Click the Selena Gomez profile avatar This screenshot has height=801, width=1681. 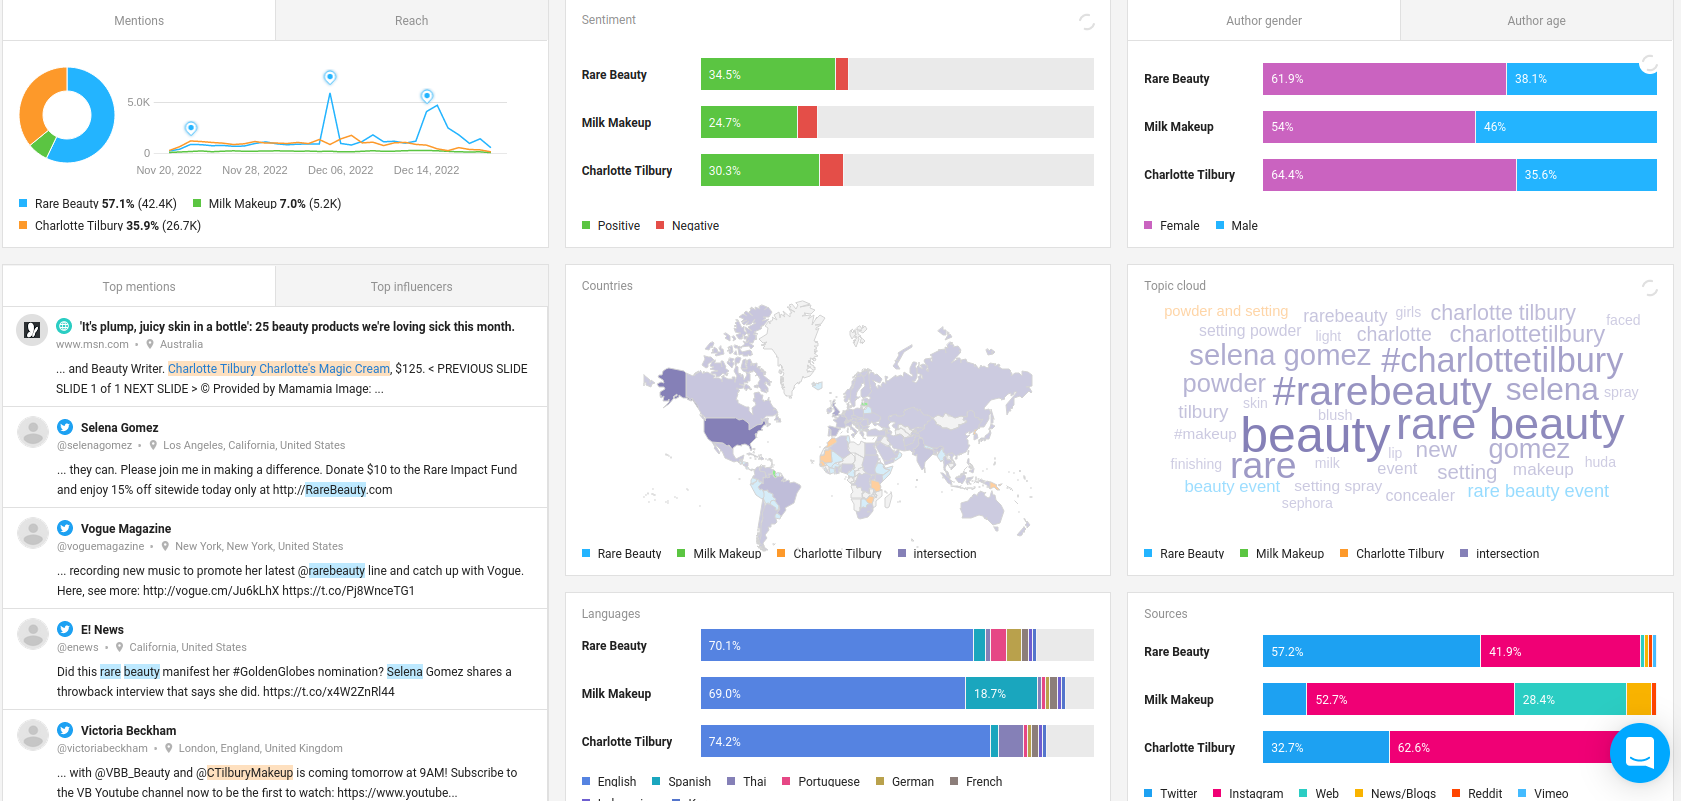(33, 432)
